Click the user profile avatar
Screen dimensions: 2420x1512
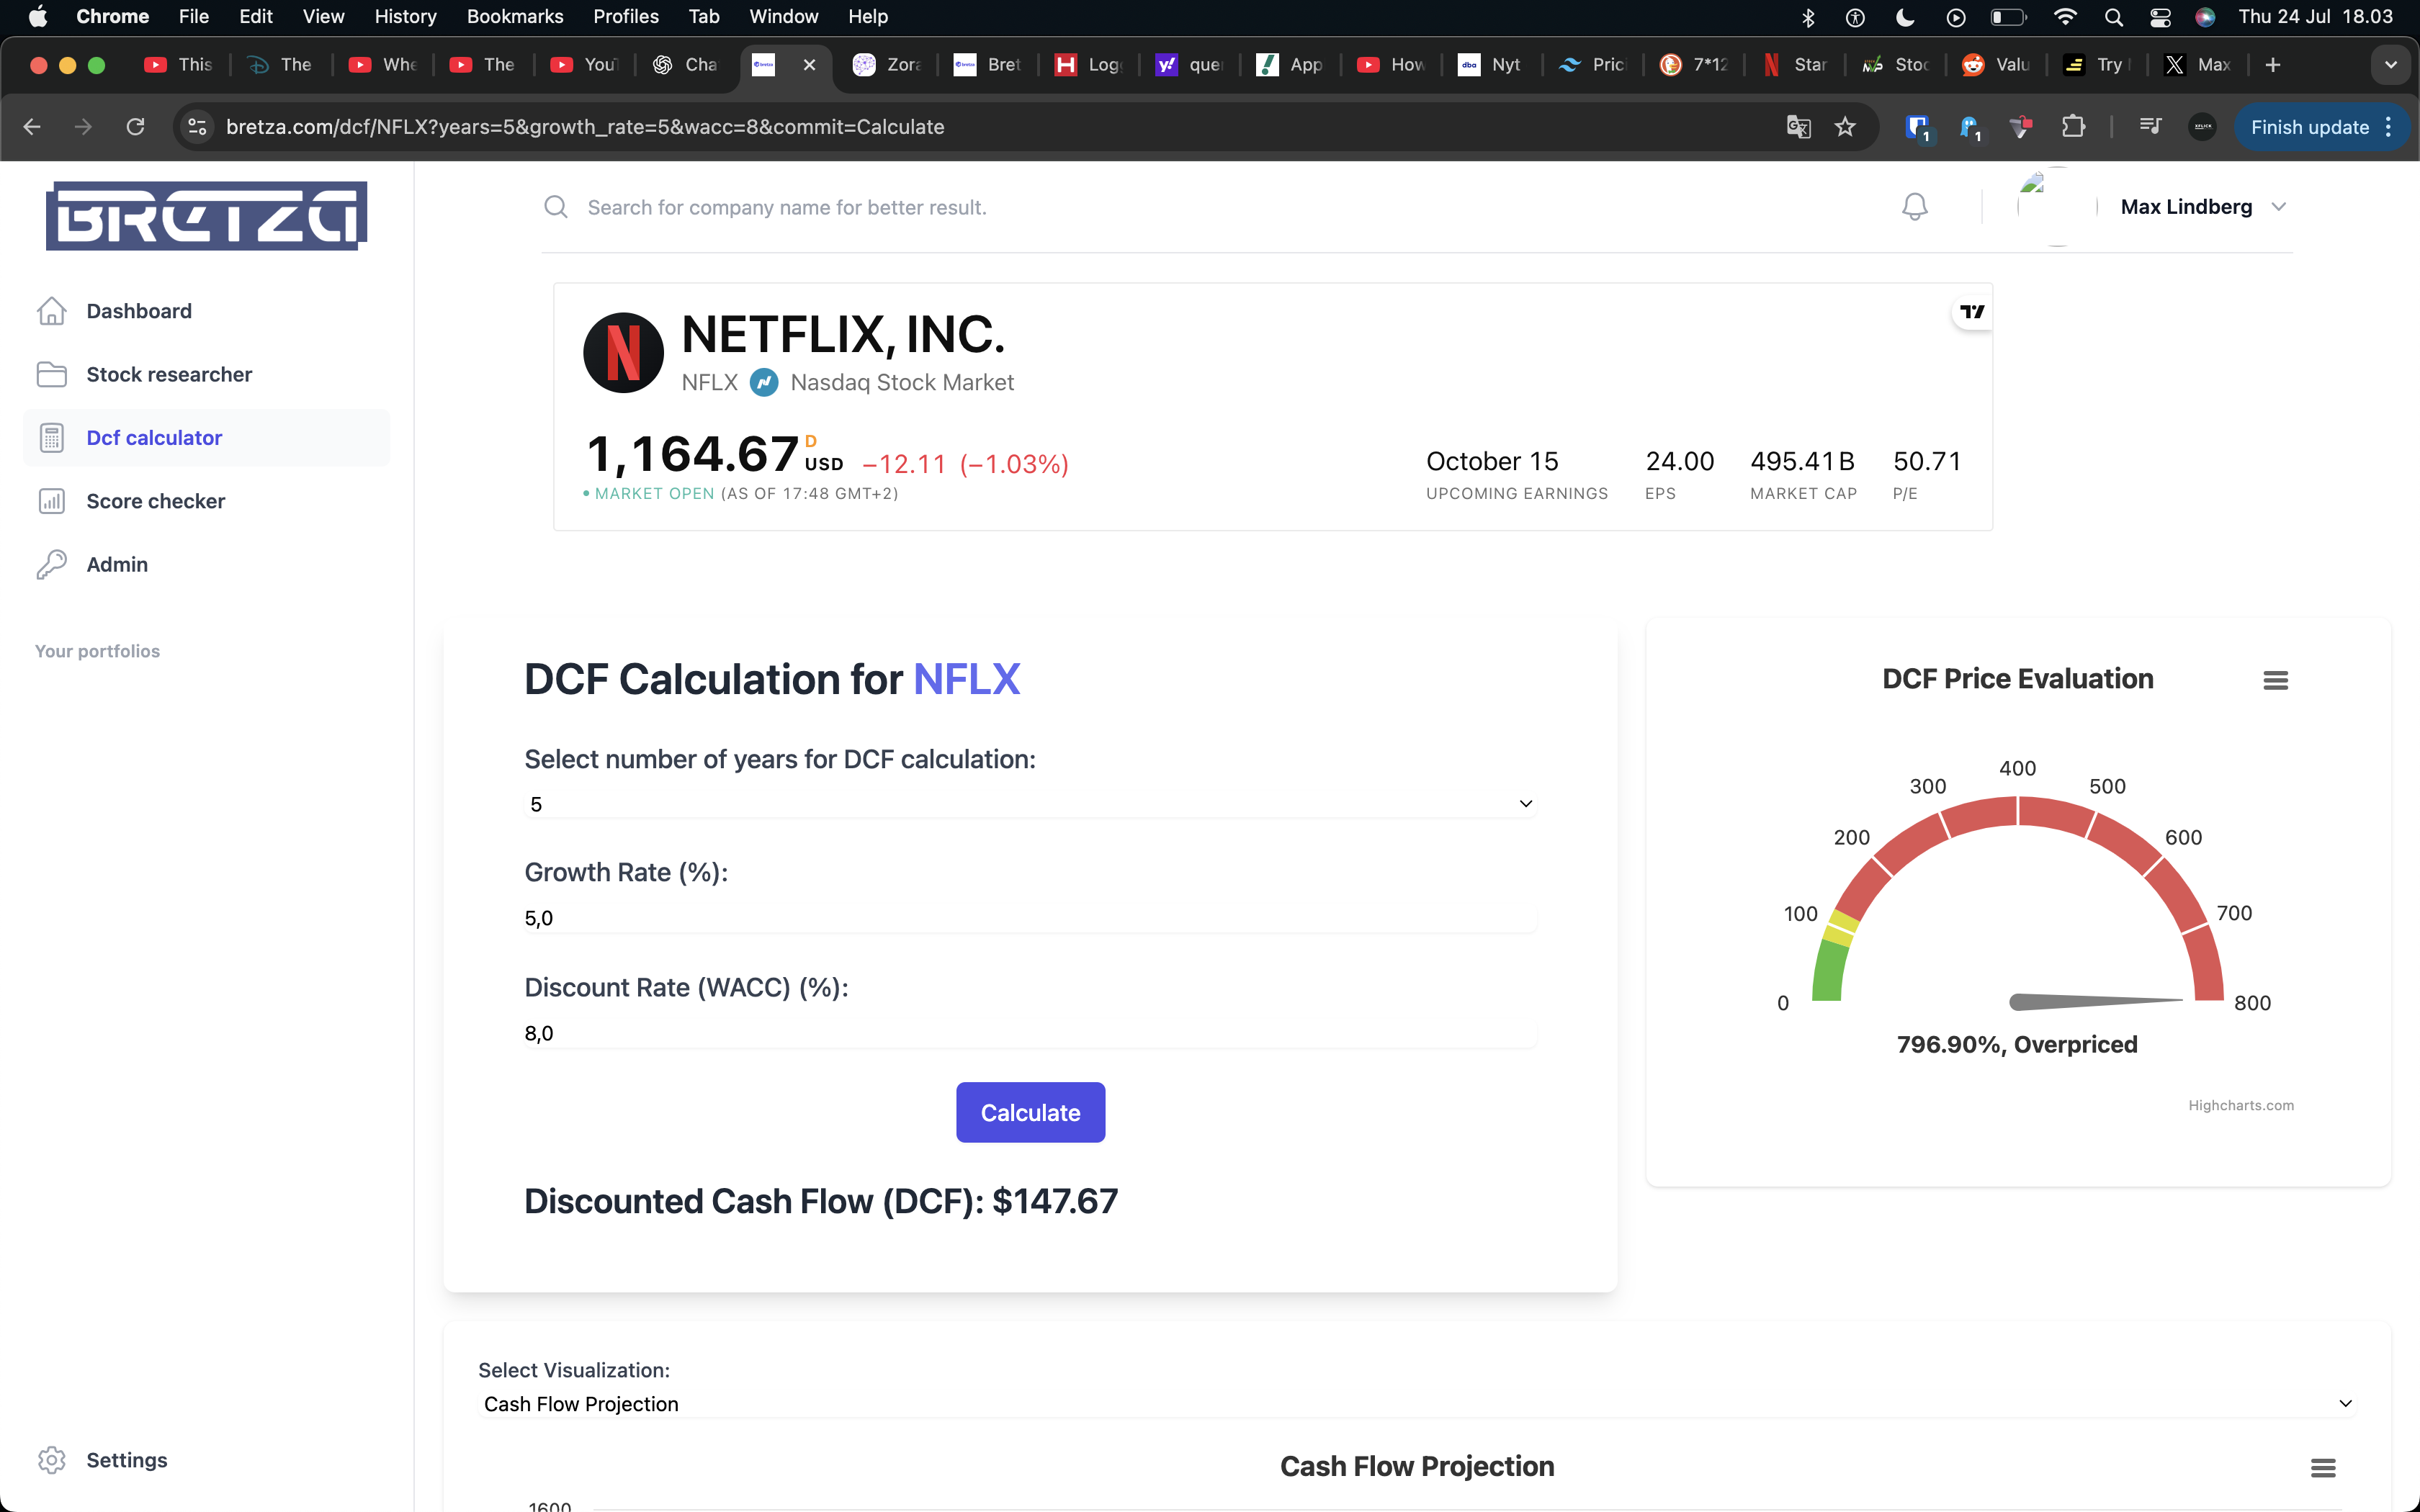[x=2056, y=207]
